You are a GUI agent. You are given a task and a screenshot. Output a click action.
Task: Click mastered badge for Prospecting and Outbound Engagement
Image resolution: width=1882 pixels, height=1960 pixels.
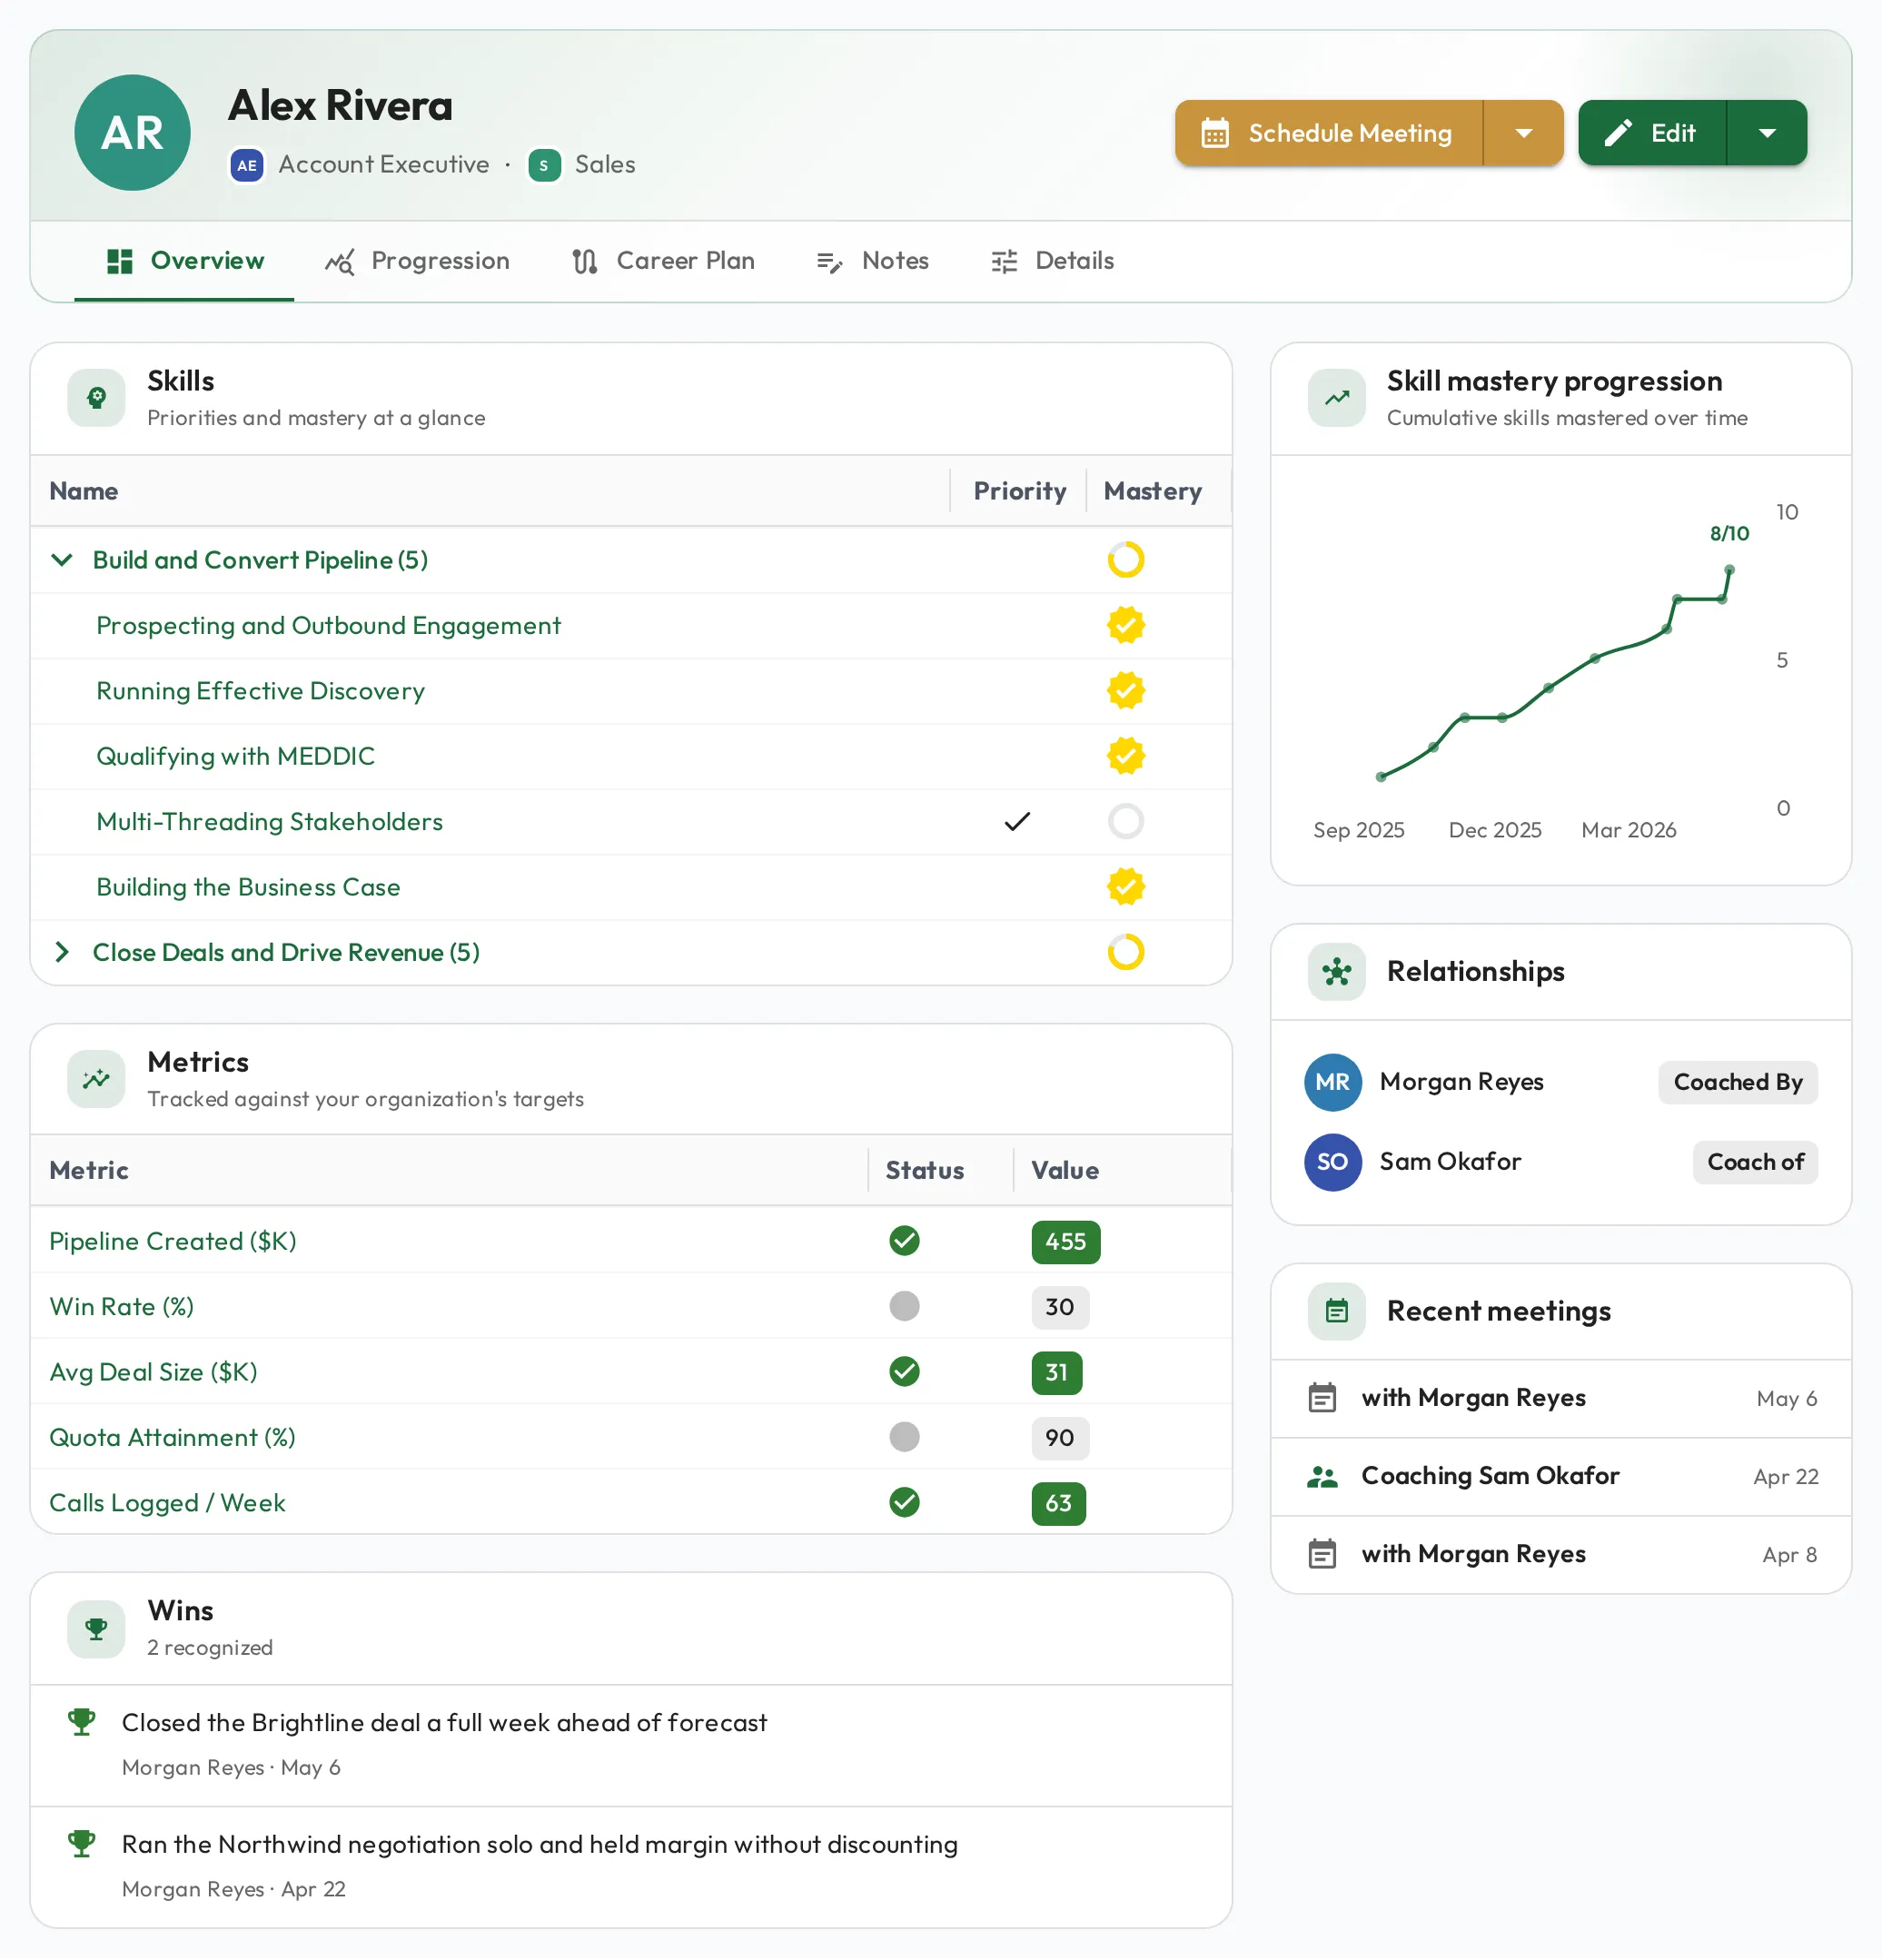coord(1126,626)
